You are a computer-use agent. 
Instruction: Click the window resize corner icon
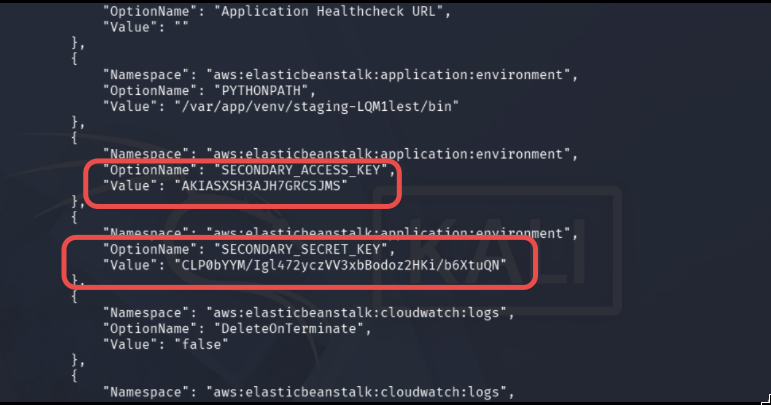(x=766, y=399)
